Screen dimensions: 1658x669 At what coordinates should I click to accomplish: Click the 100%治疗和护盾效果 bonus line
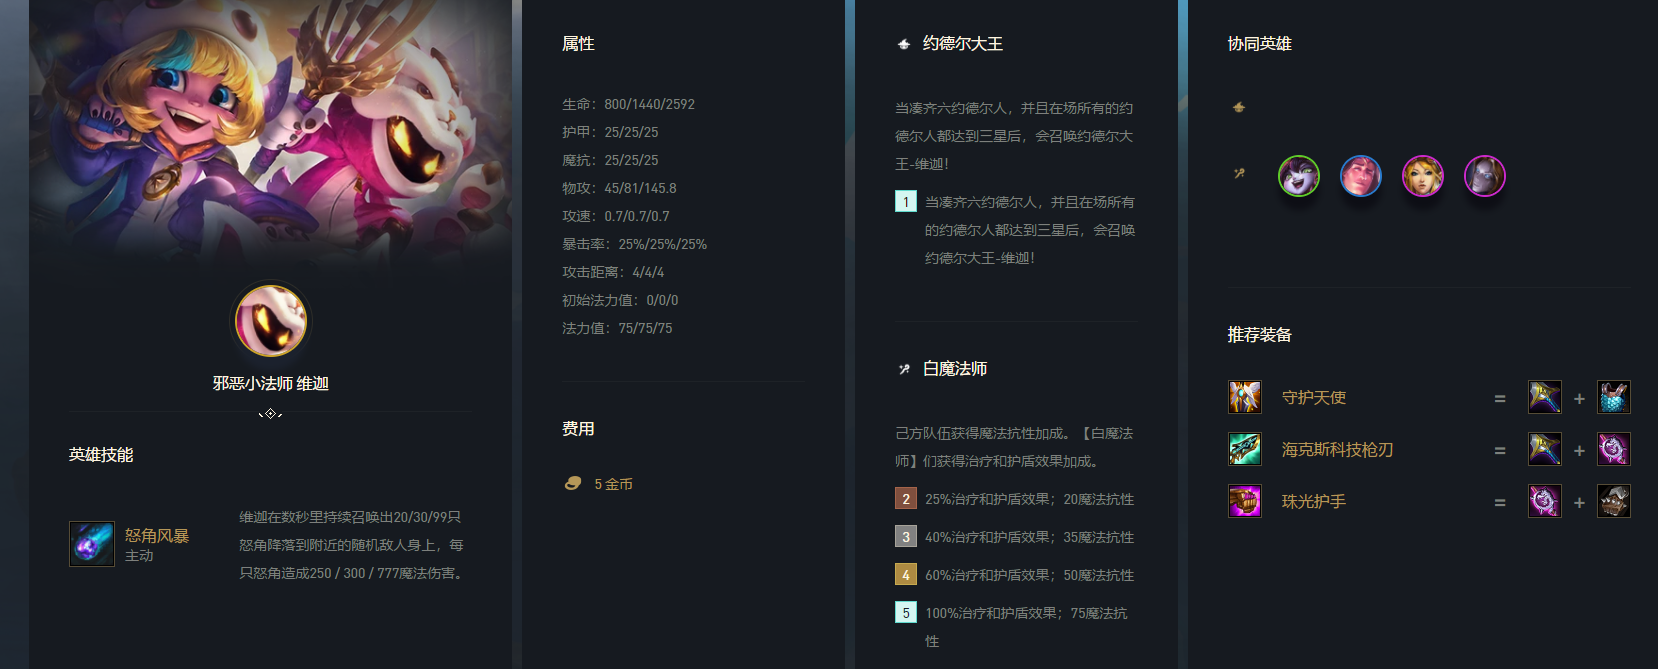tap(1026, 627)
